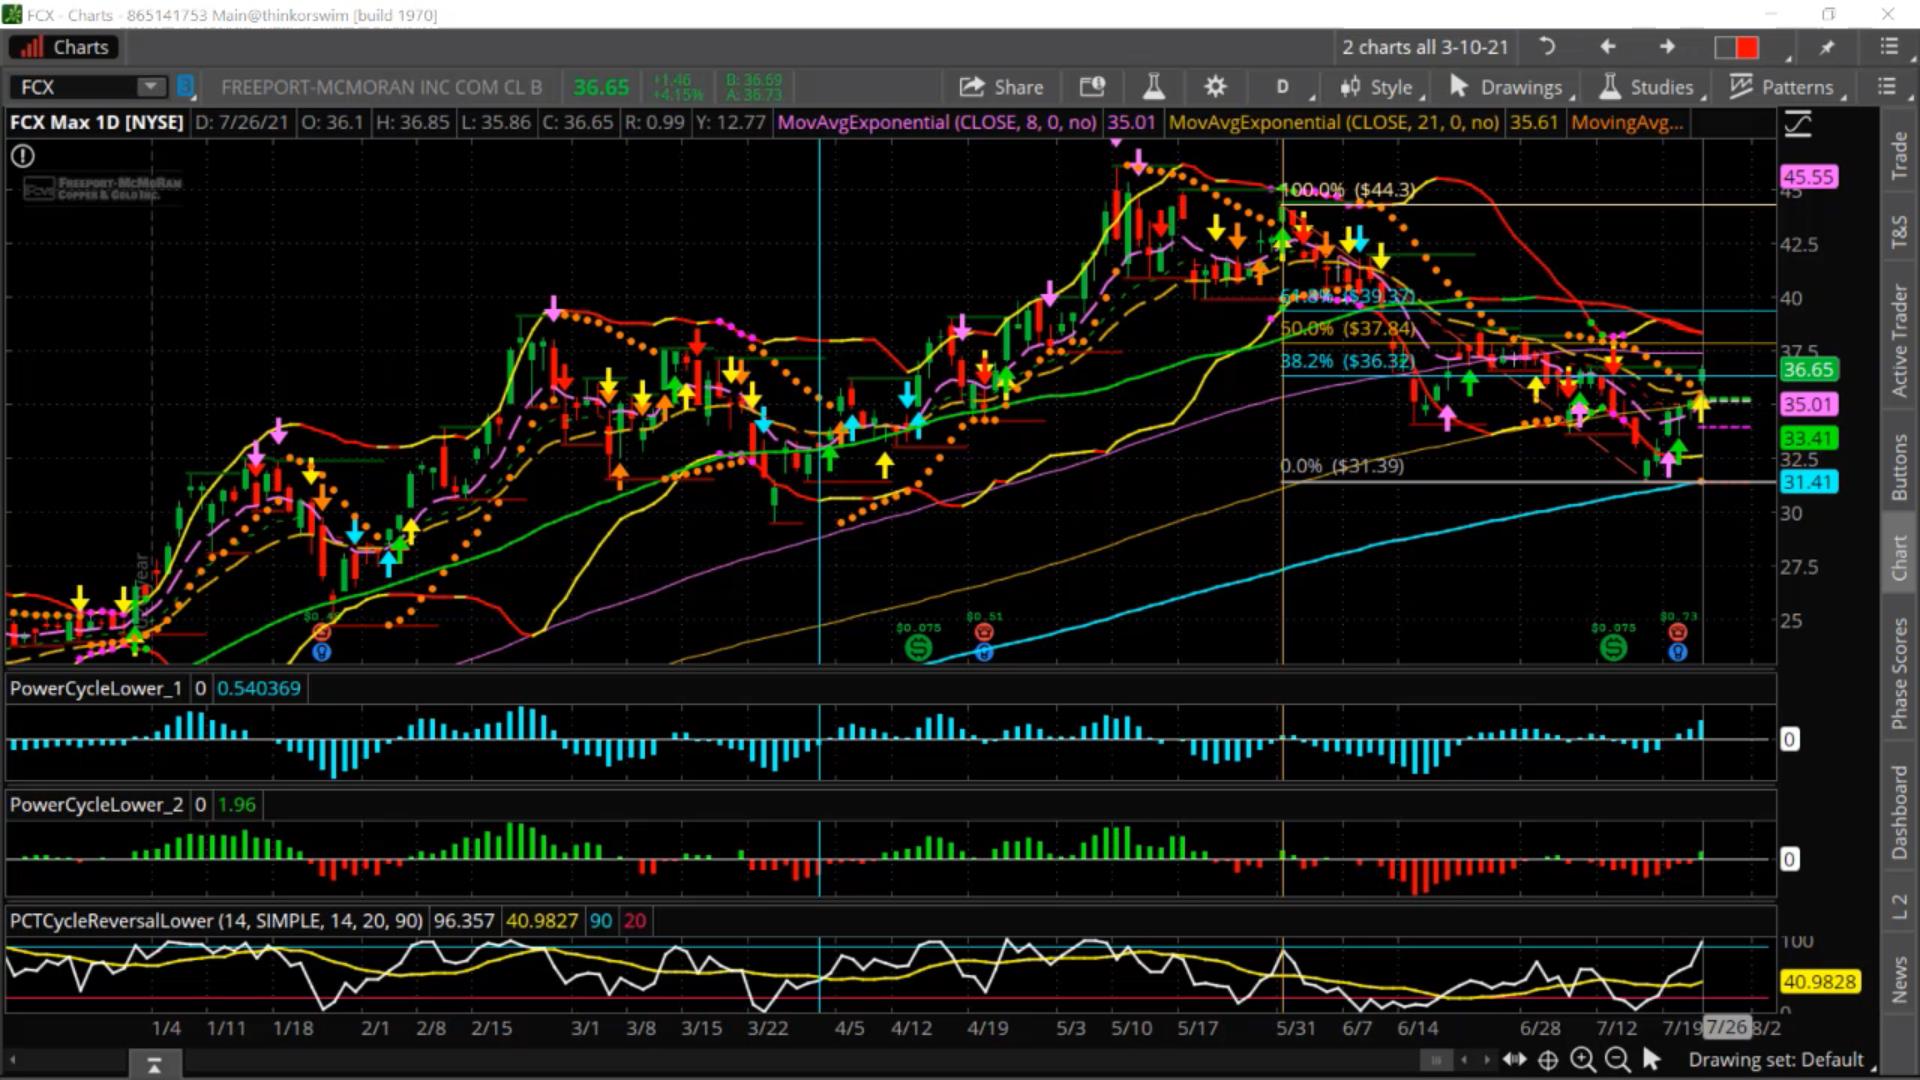Click the highlighted 7/26 date label
Screen dimensions: 1920x1080
1727,1027
